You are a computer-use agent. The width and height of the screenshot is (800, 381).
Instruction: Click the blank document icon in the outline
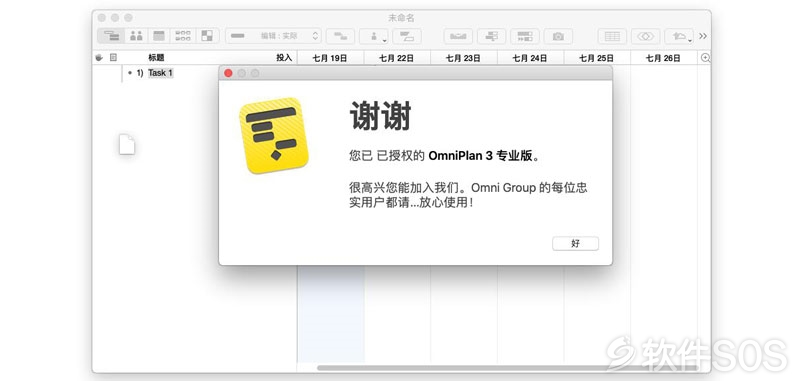click(127, 144)
